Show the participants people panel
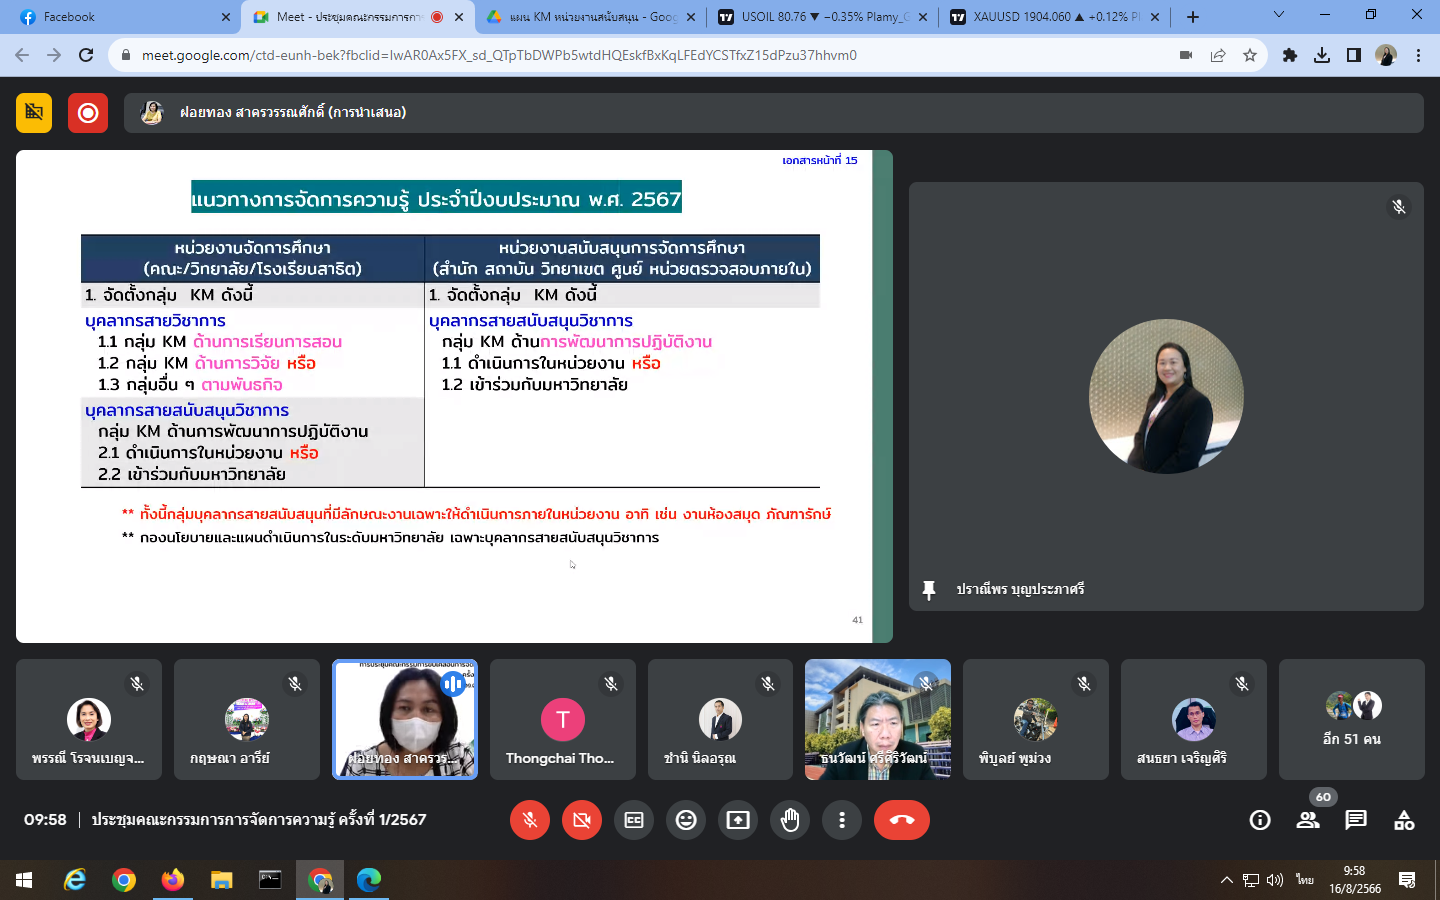The image size is (1440, 900). (x=1308, y=820)
